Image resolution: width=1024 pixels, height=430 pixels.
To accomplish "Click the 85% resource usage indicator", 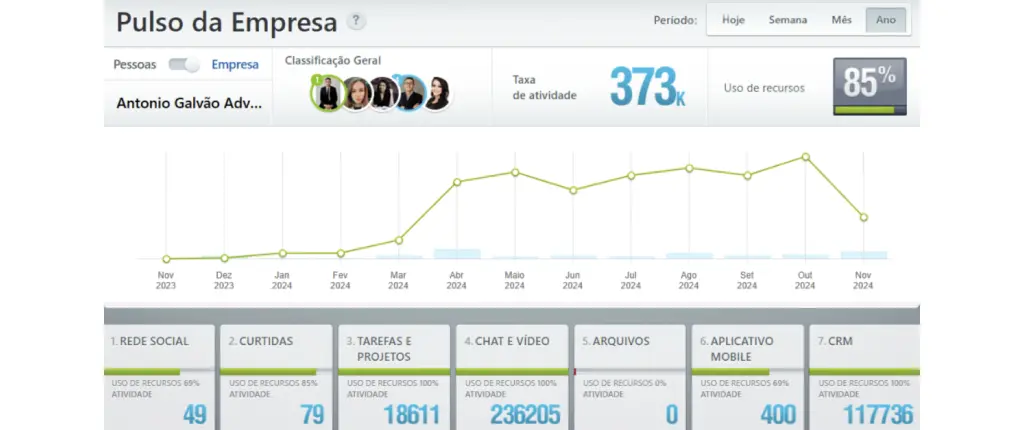I will pyautogui.click(x=869, y=87).
